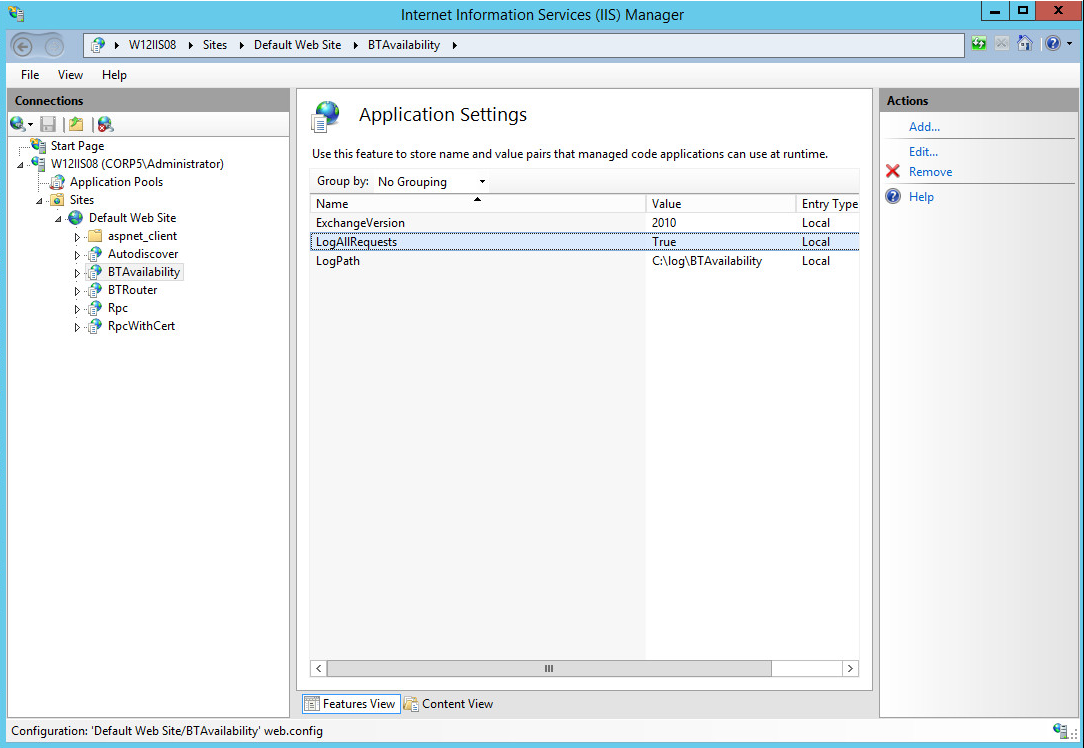Expand the aspnet_client folder node
1084x748 pixels.
click(78, 237)
